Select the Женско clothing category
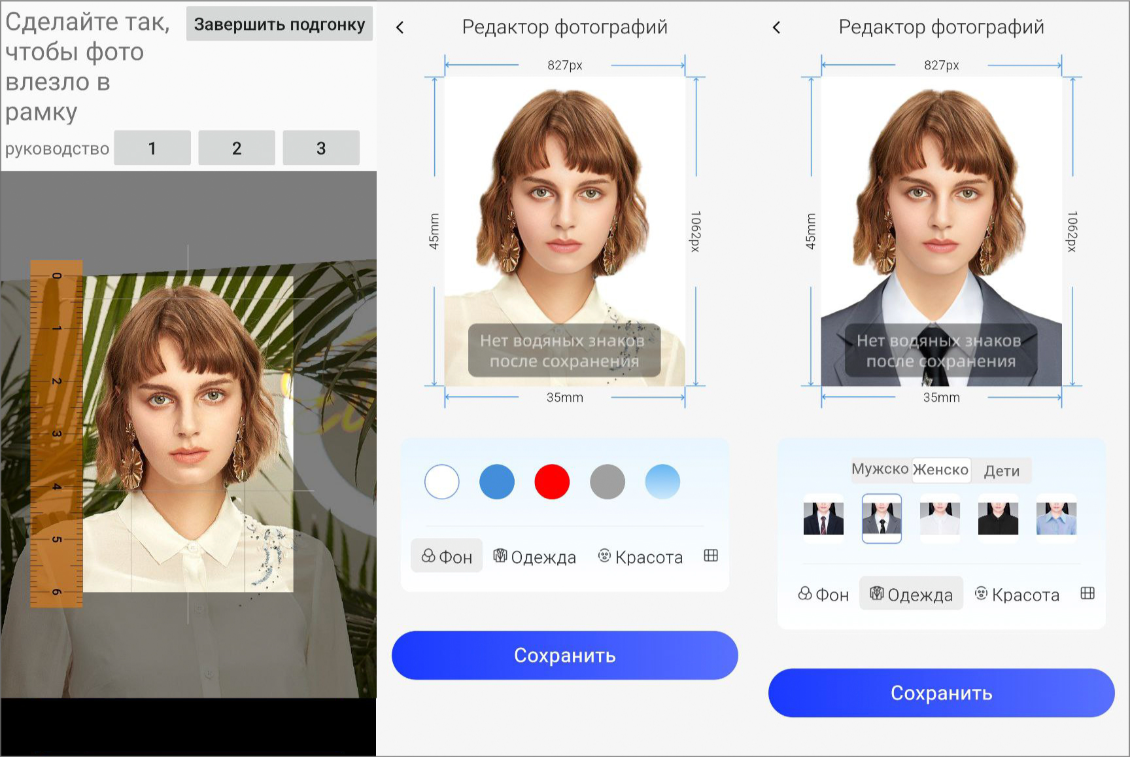Screen dimensions: 1130x757 (x=941, y=470)
